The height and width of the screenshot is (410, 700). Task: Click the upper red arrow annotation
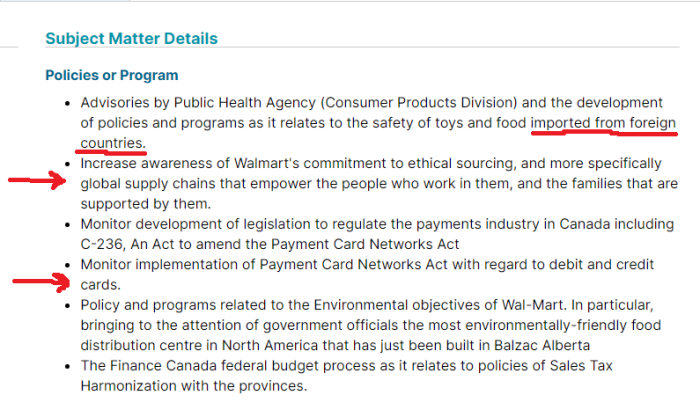click(38, 180)
